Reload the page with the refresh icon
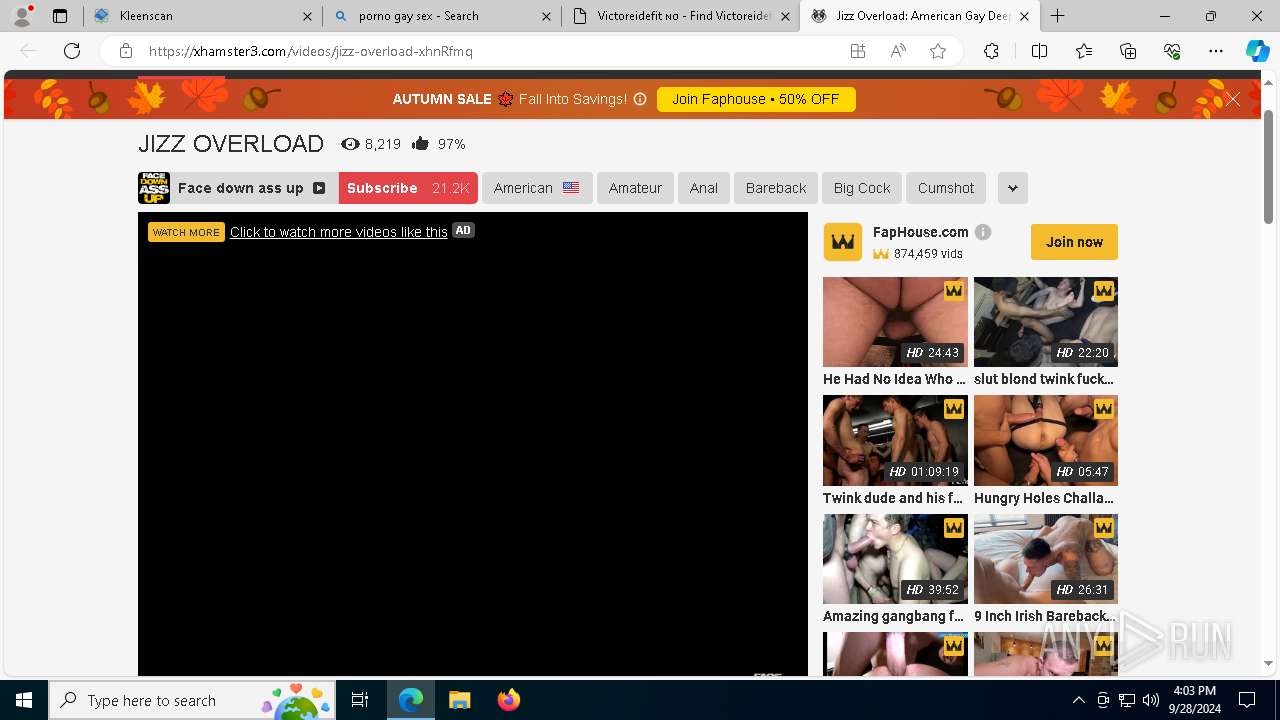The height and width of the screenshot is (720, 1280). click(72, 51)
